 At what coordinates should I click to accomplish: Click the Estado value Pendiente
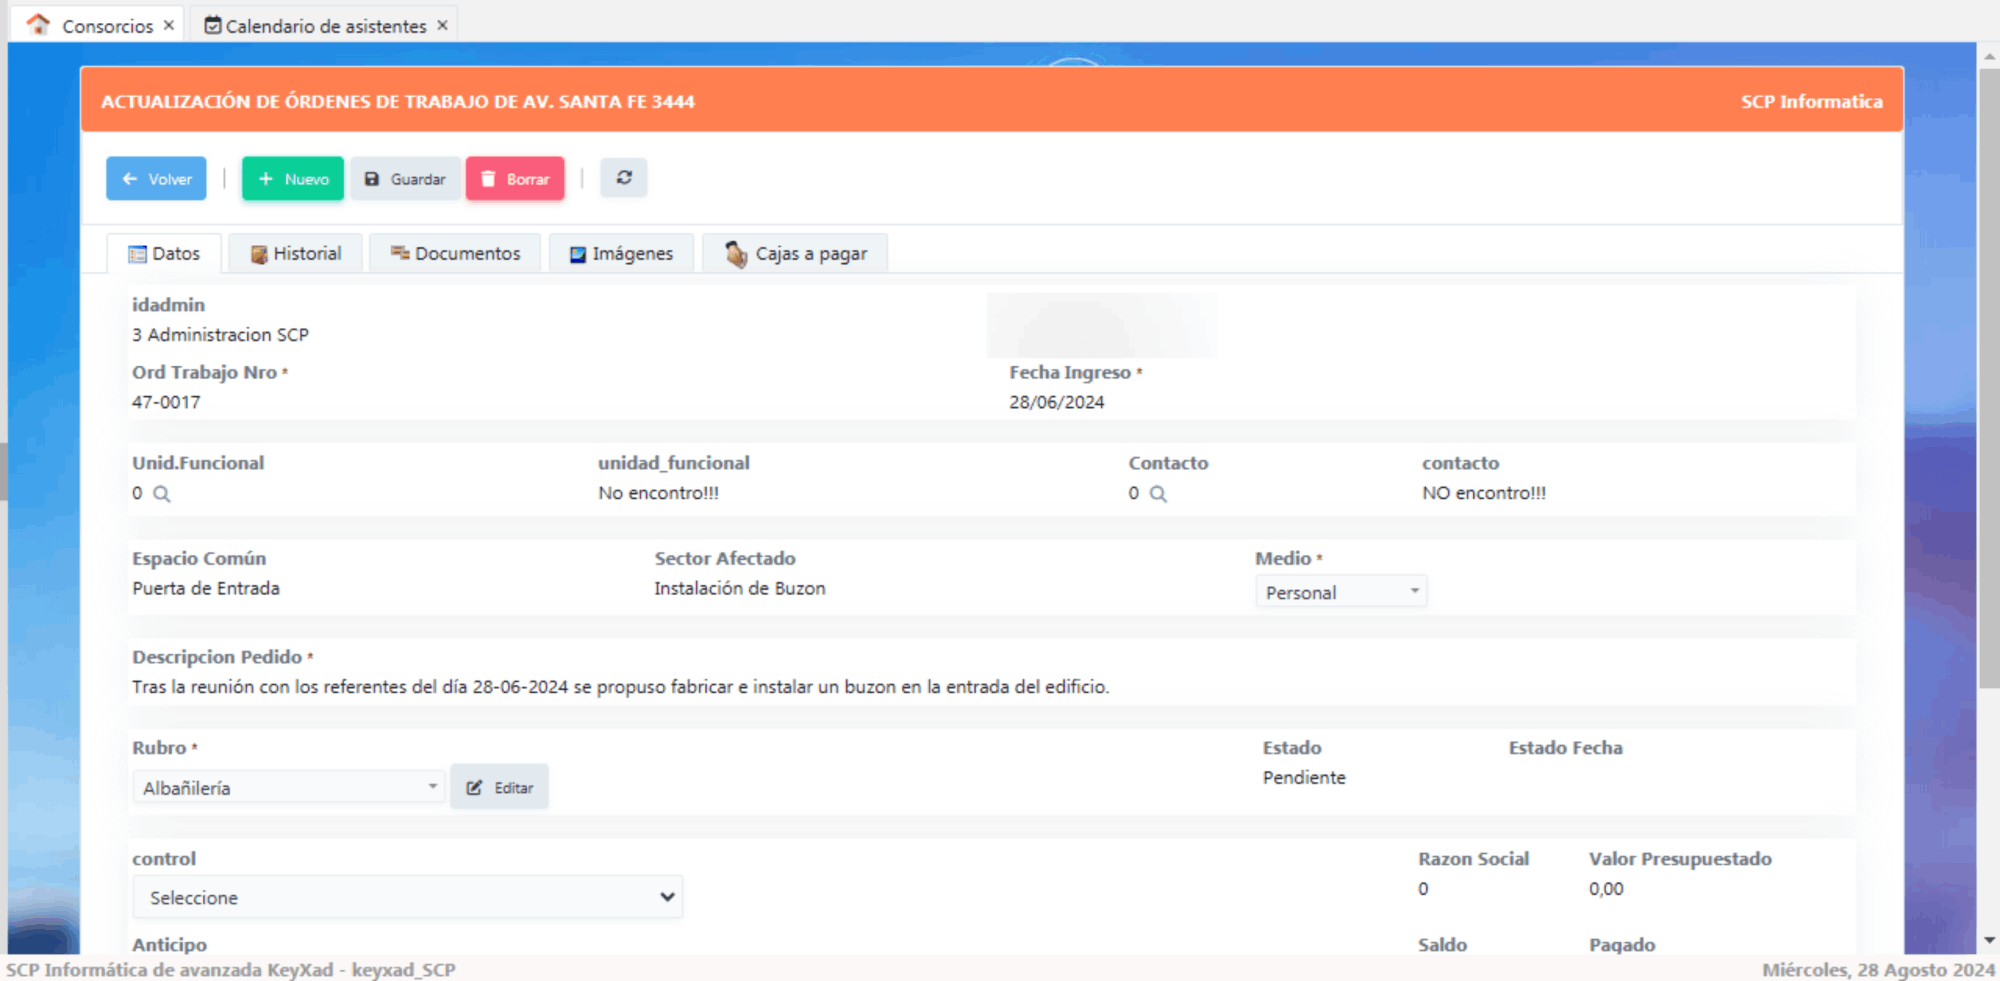point(1304,777)
